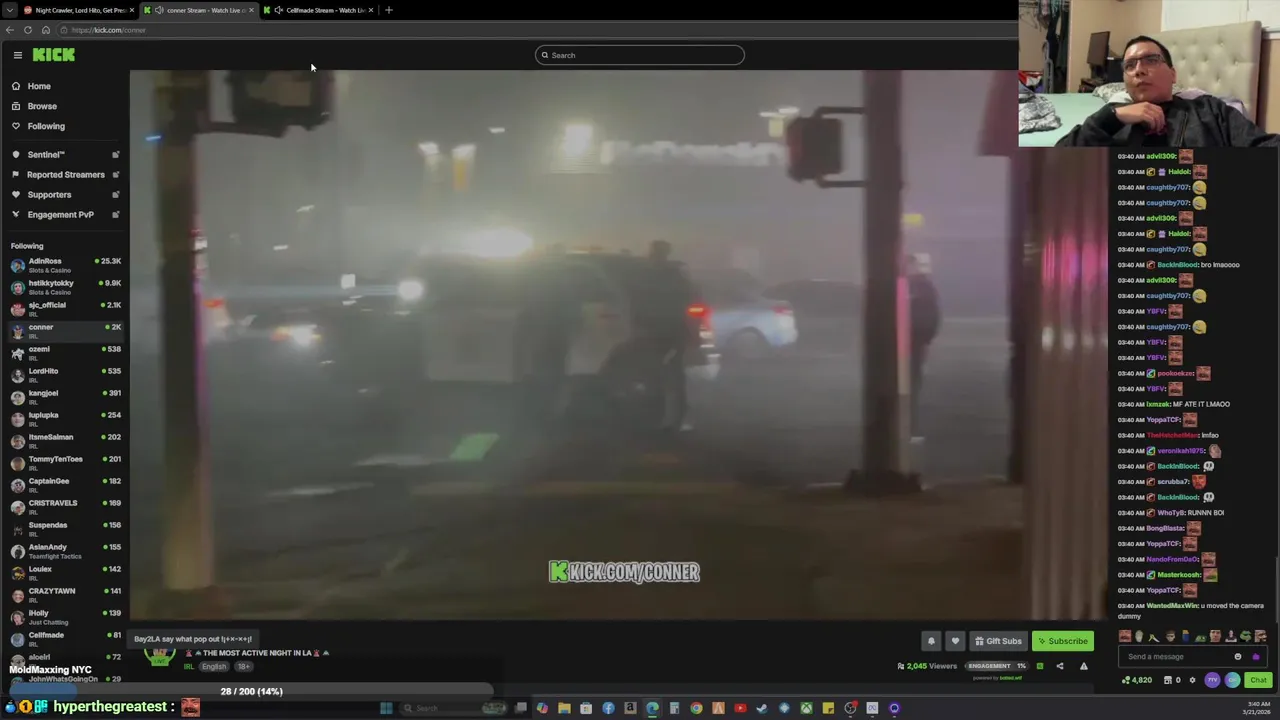Toggle pin icon beside Reported Streamers
Screen dimensions: 1280x720
tap(116, 175)
